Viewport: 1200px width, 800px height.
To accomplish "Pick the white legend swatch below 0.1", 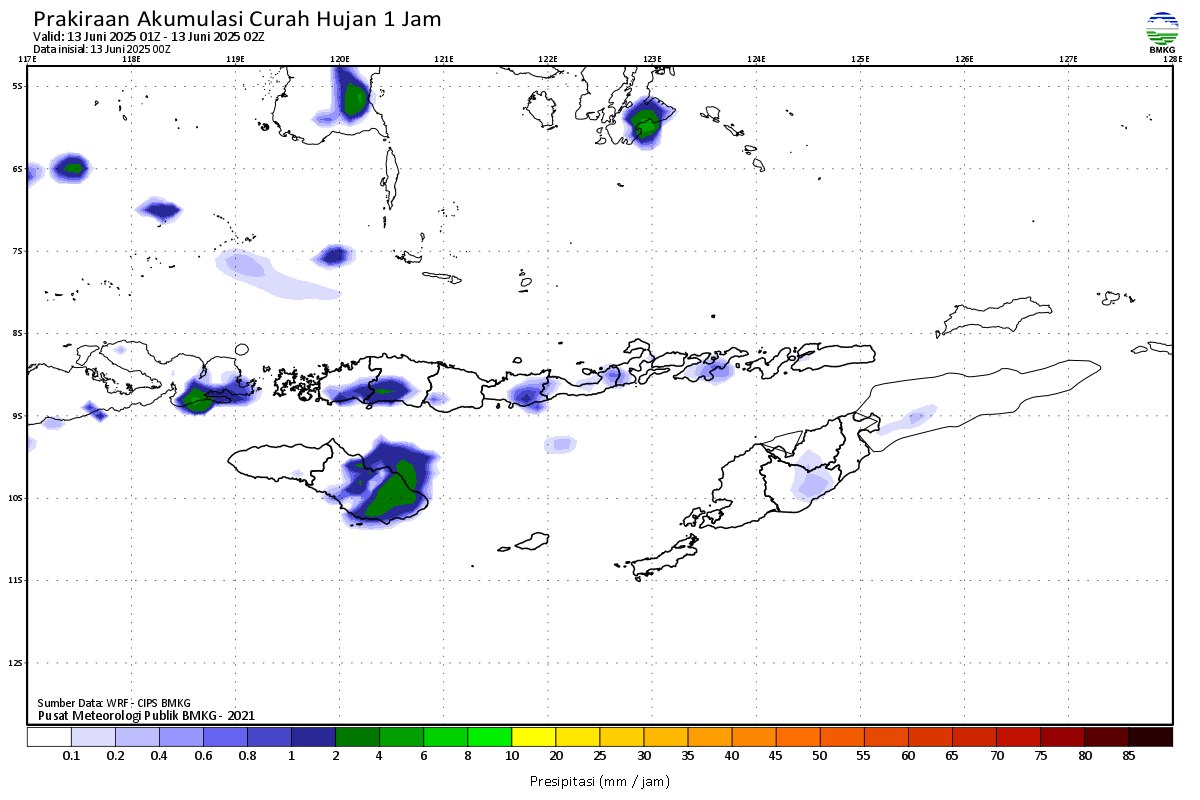I will click(49, 737).
